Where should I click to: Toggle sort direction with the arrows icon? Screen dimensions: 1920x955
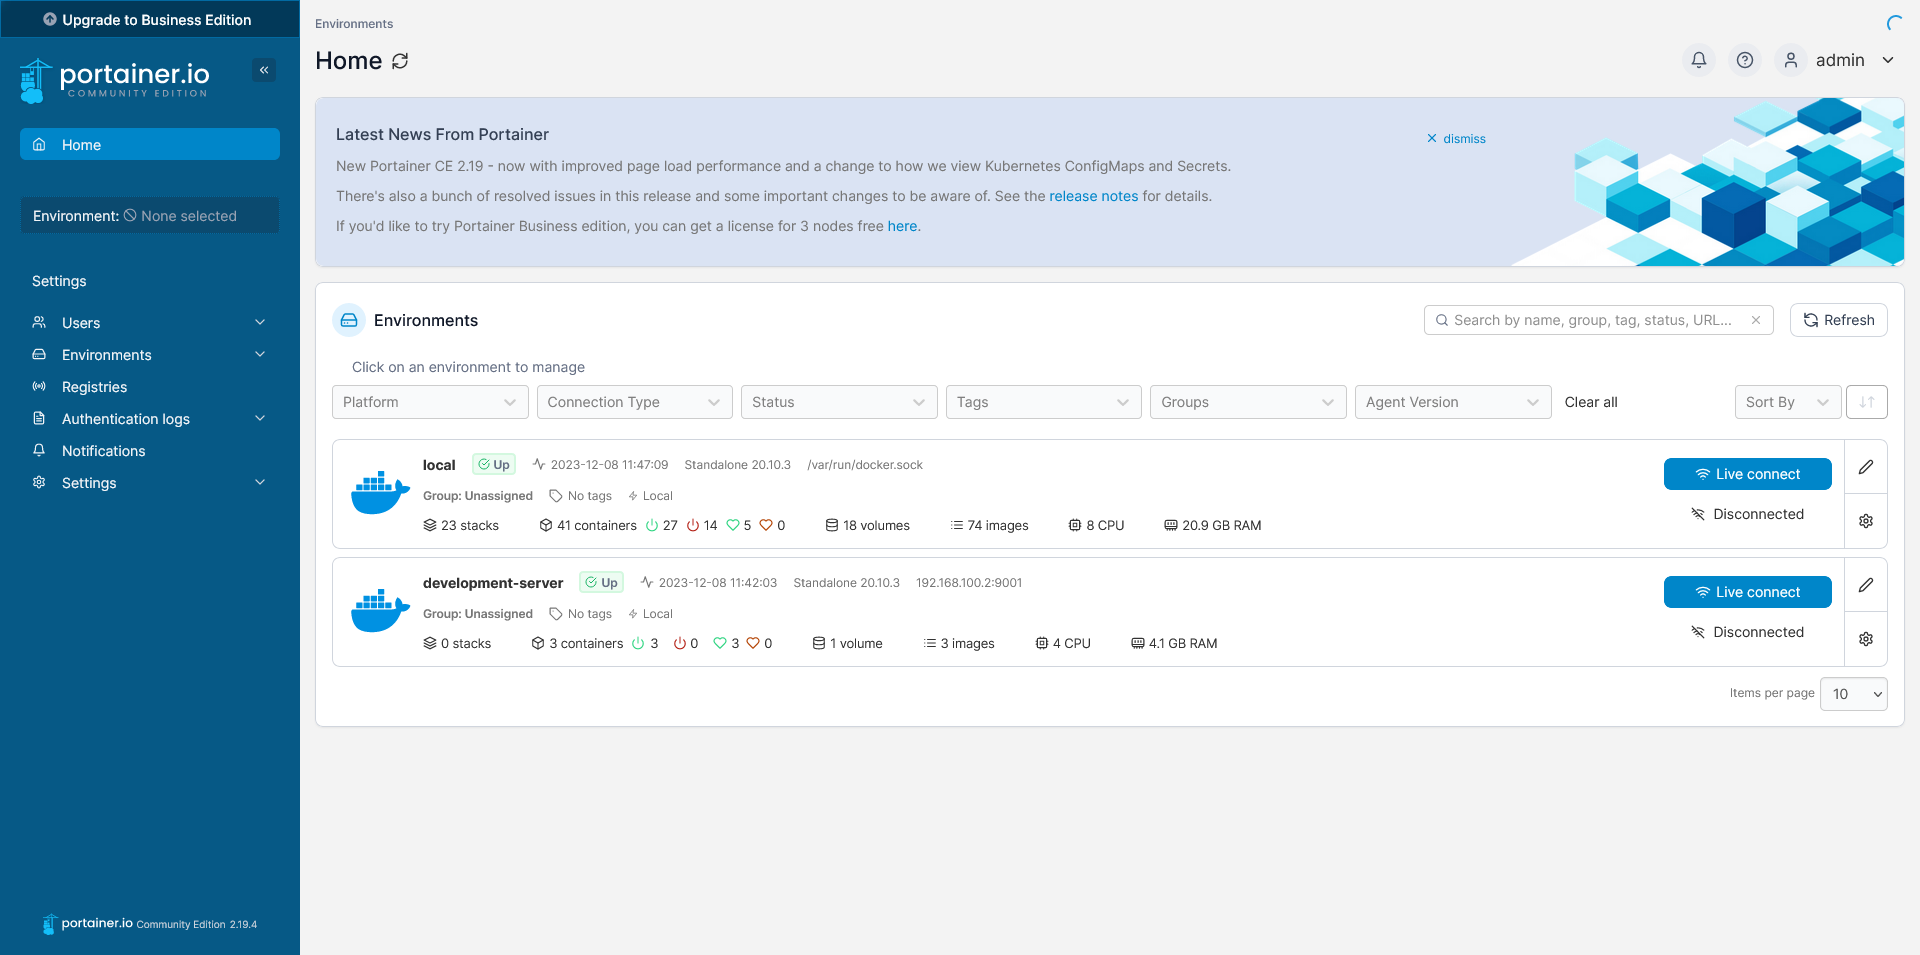[x=1866, y=402]
